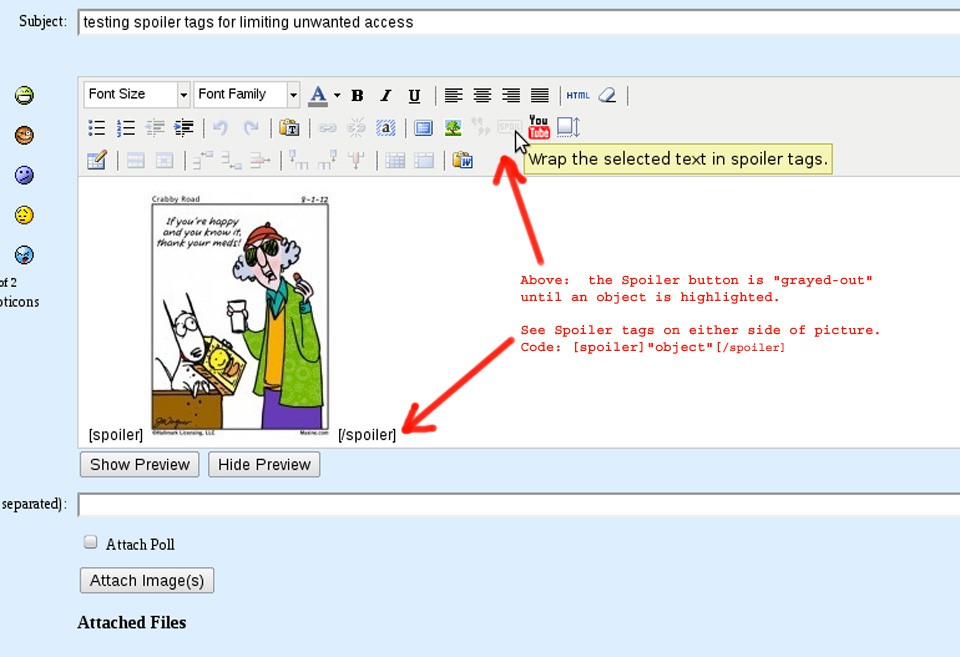Open the Font Size dropdown

[136, 94]
